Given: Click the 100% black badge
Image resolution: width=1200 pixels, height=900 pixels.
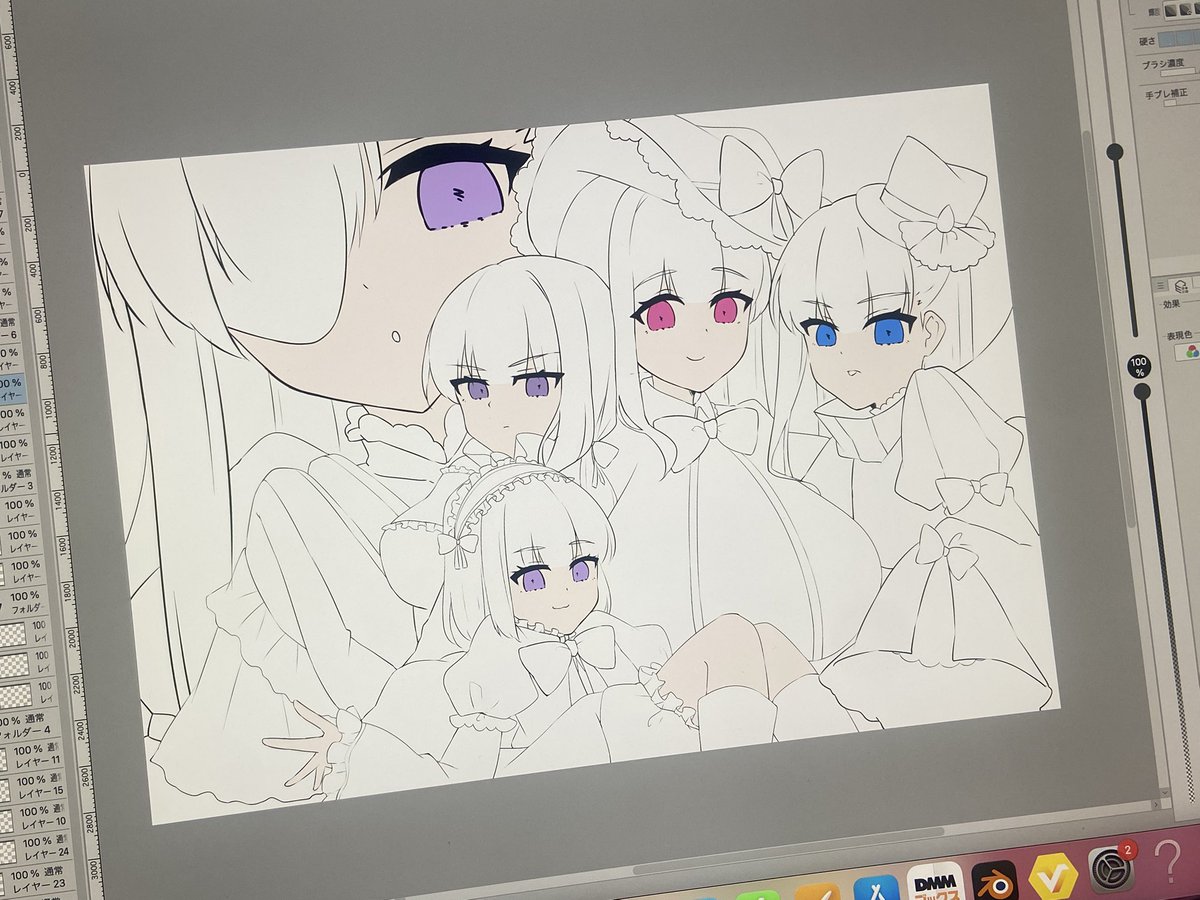Looking at the screenshot, I should point(1139,365).
